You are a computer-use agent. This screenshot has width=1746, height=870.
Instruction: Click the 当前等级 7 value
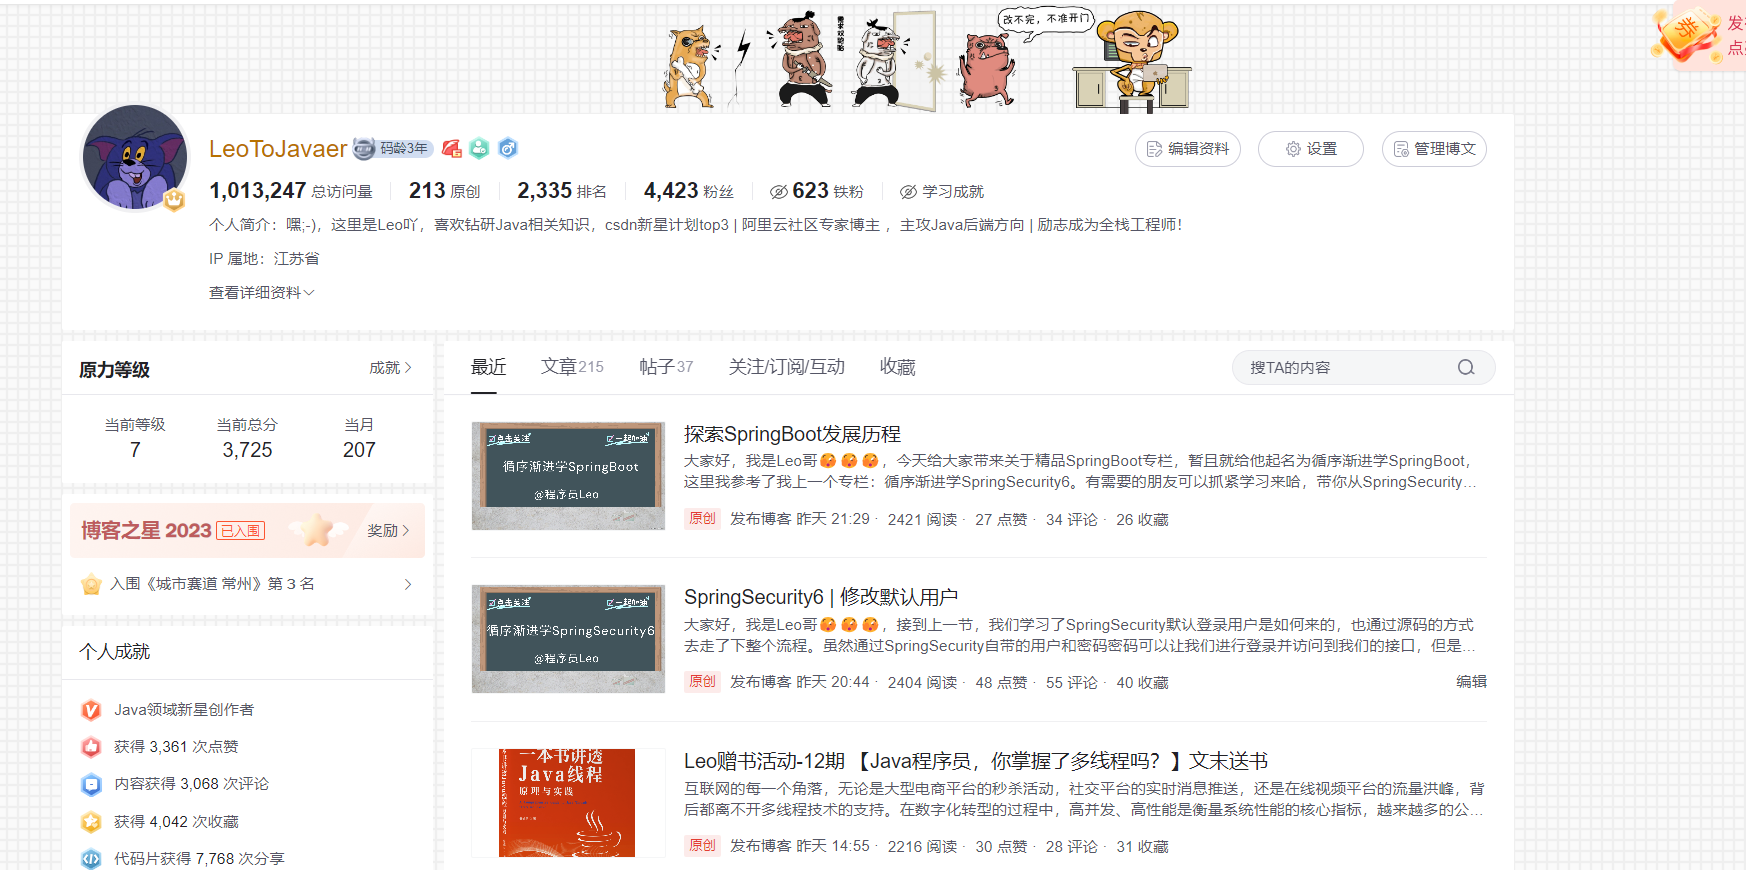[x=135, y=450]
